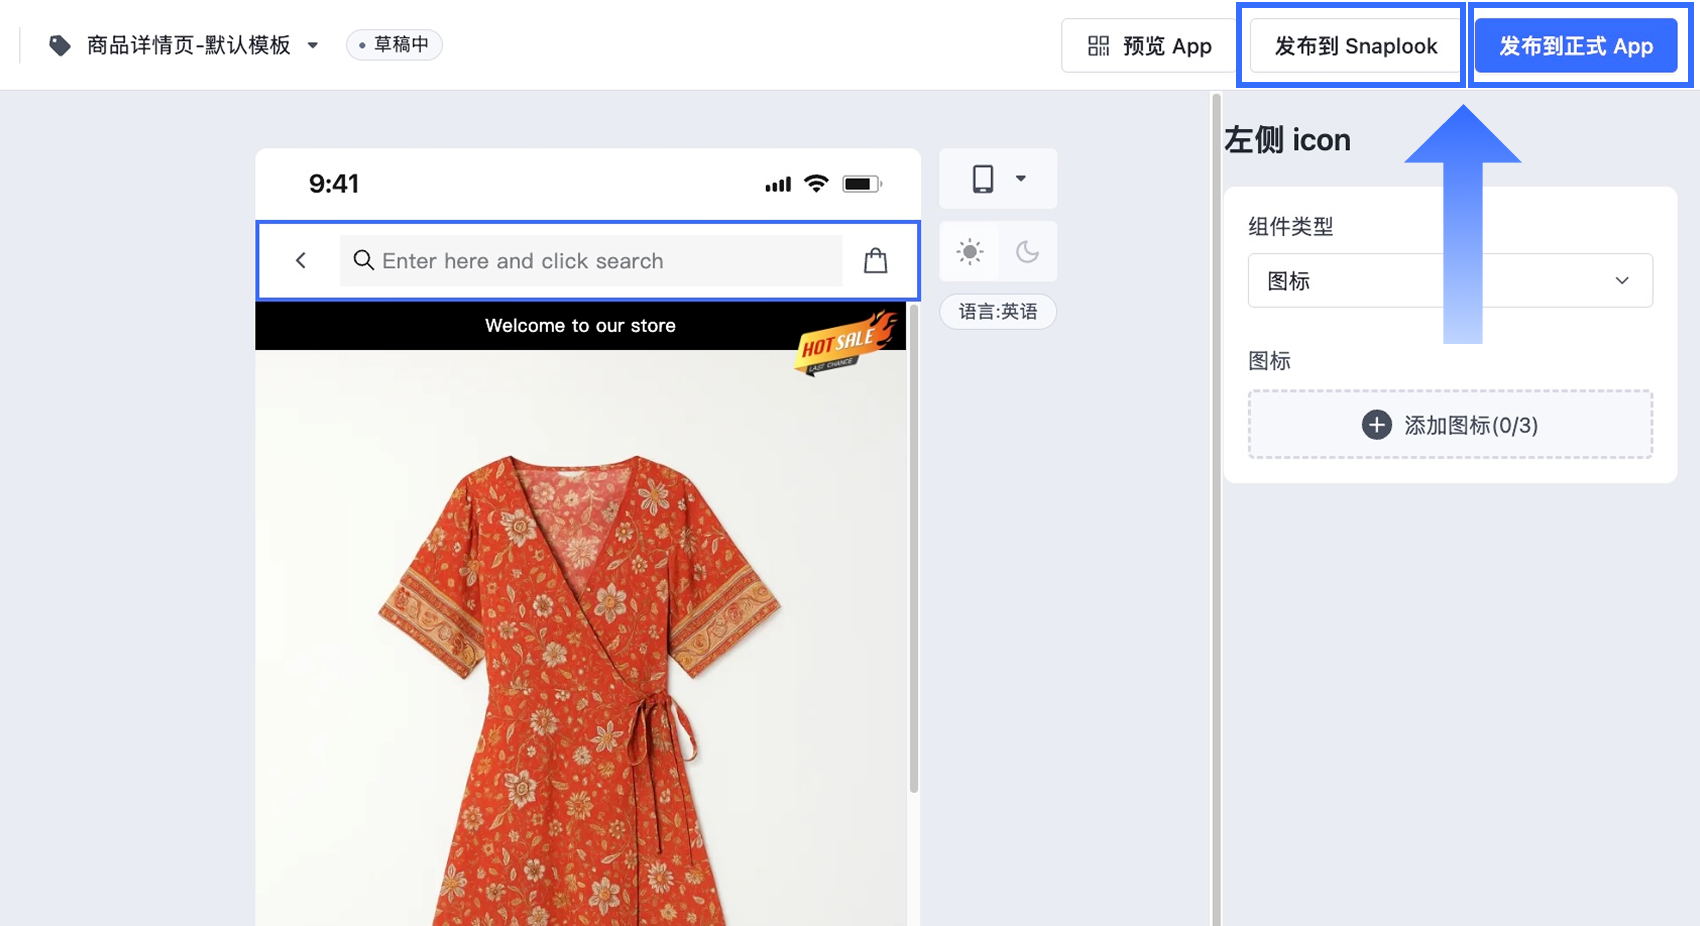Switch to light mode with the sun icon

970,251
